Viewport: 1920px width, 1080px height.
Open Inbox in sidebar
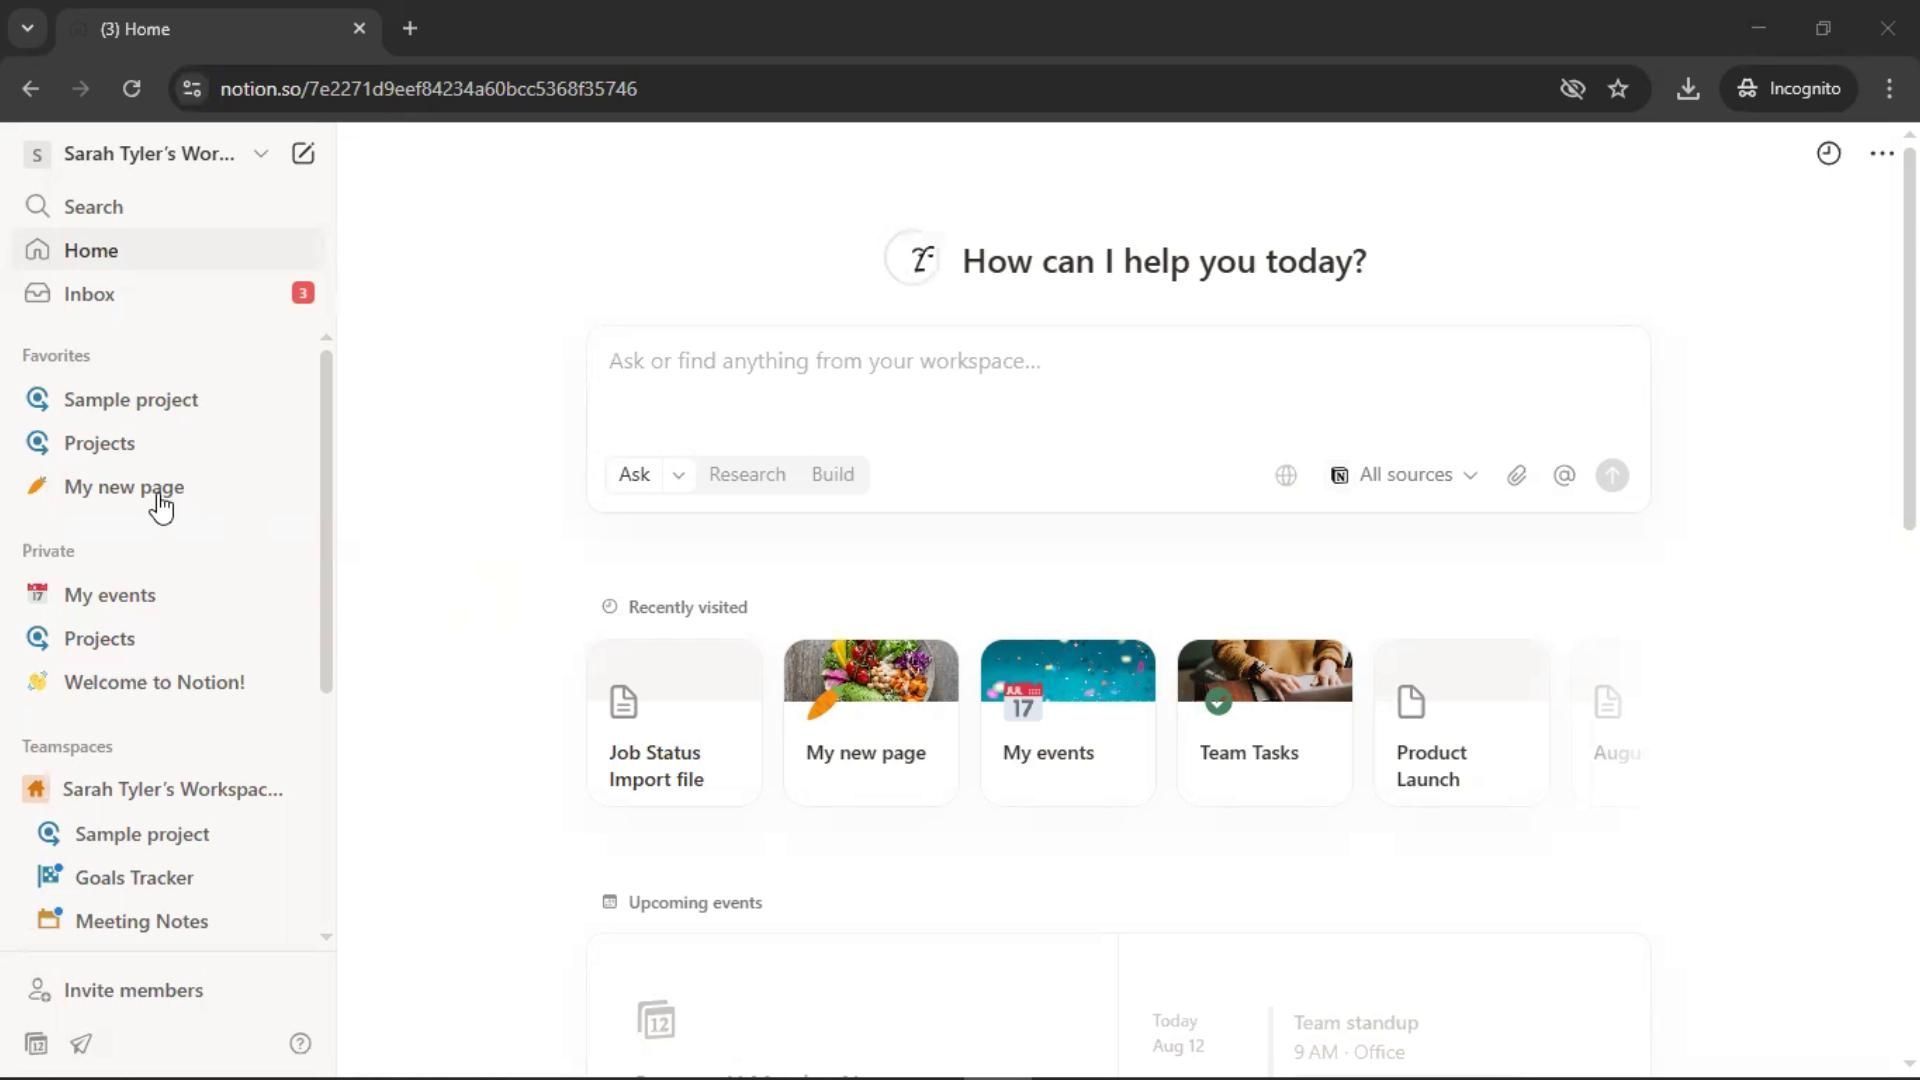tap(90, 294)
